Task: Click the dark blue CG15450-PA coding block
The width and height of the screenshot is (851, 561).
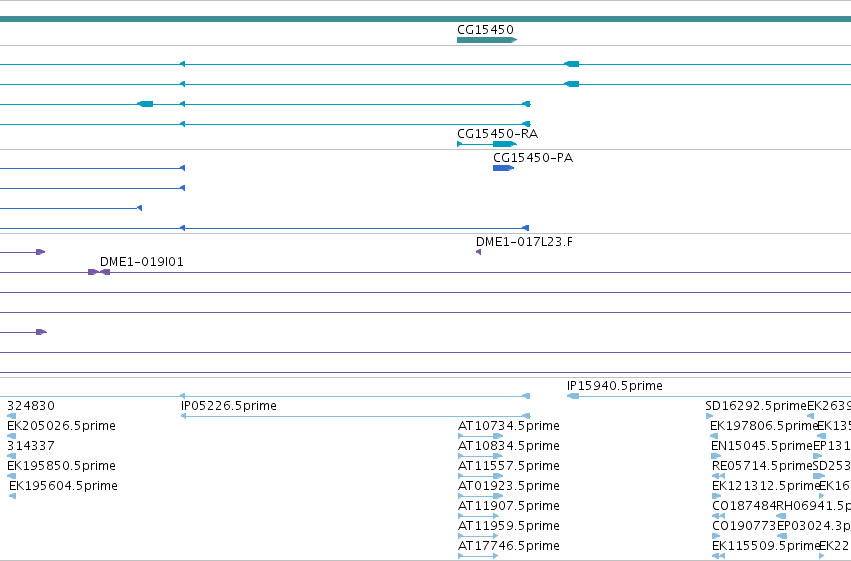Action: coord(503,168)
